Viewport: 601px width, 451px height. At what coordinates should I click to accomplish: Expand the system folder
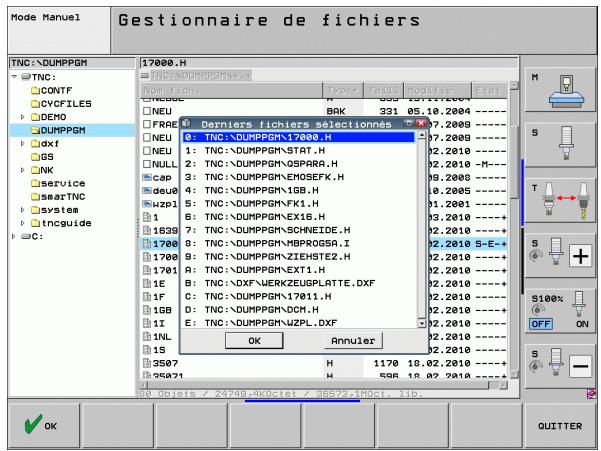23,210
